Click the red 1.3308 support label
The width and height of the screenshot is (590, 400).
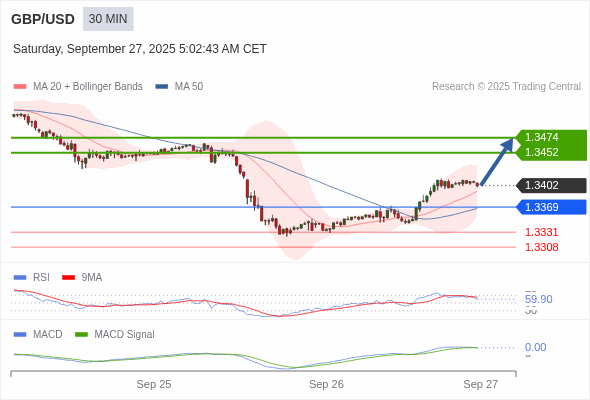(x=541, y=247)
